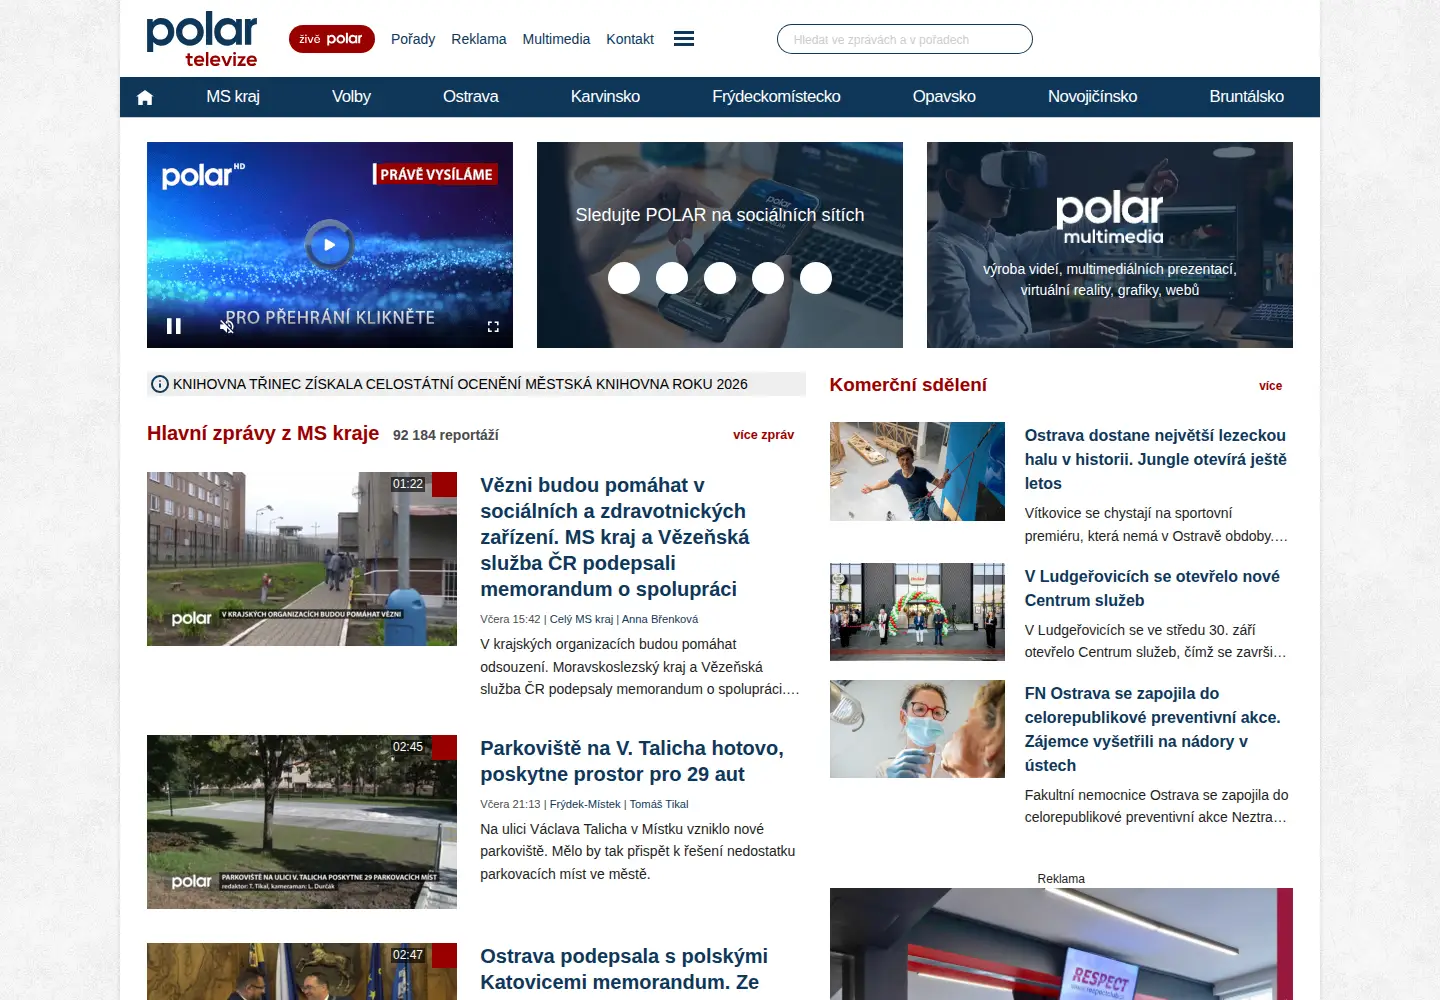Open the Ostrava podepsala s polskými Katovicemi headline
The image size is (1440, 1000).
point(624,969)
